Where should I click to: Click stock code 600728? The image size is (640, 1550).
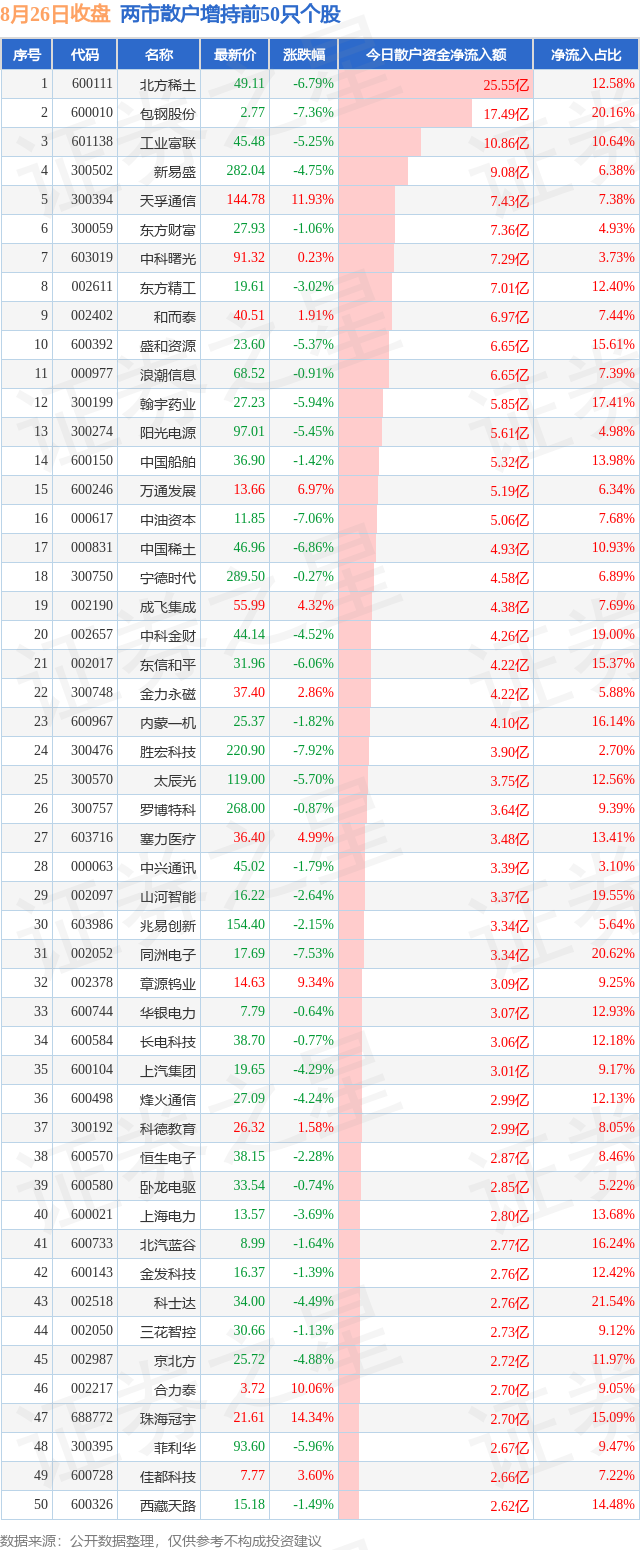(x=92, y=1476)
